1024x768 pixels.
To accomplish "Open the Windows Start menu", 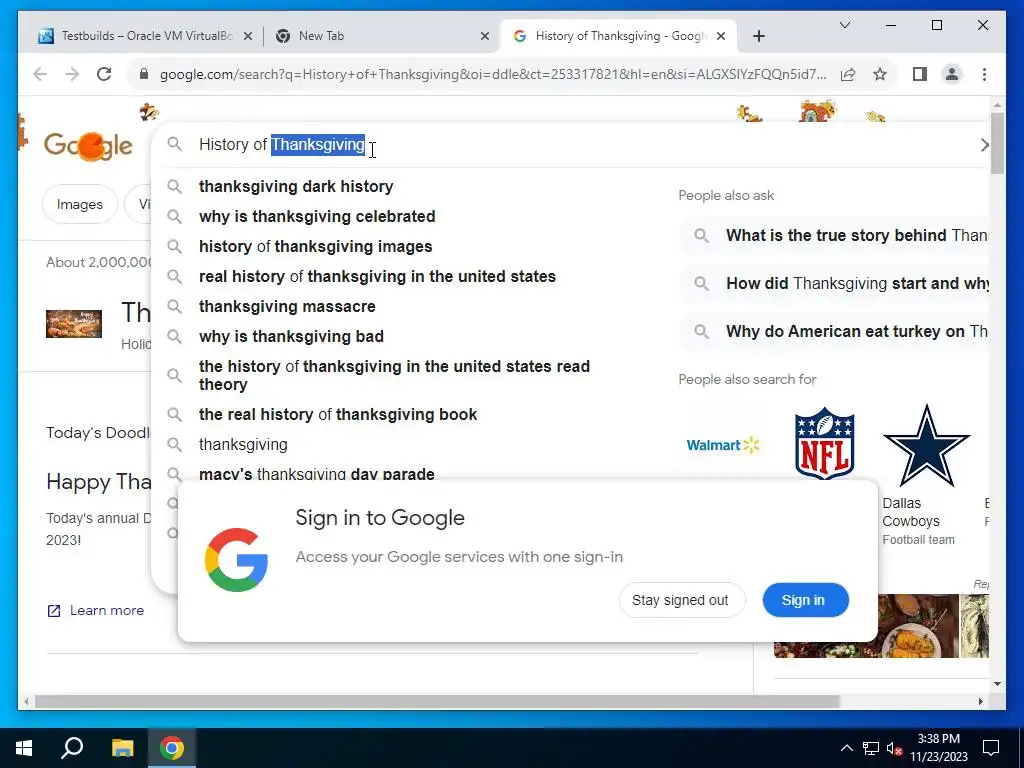I will point(24,748).
